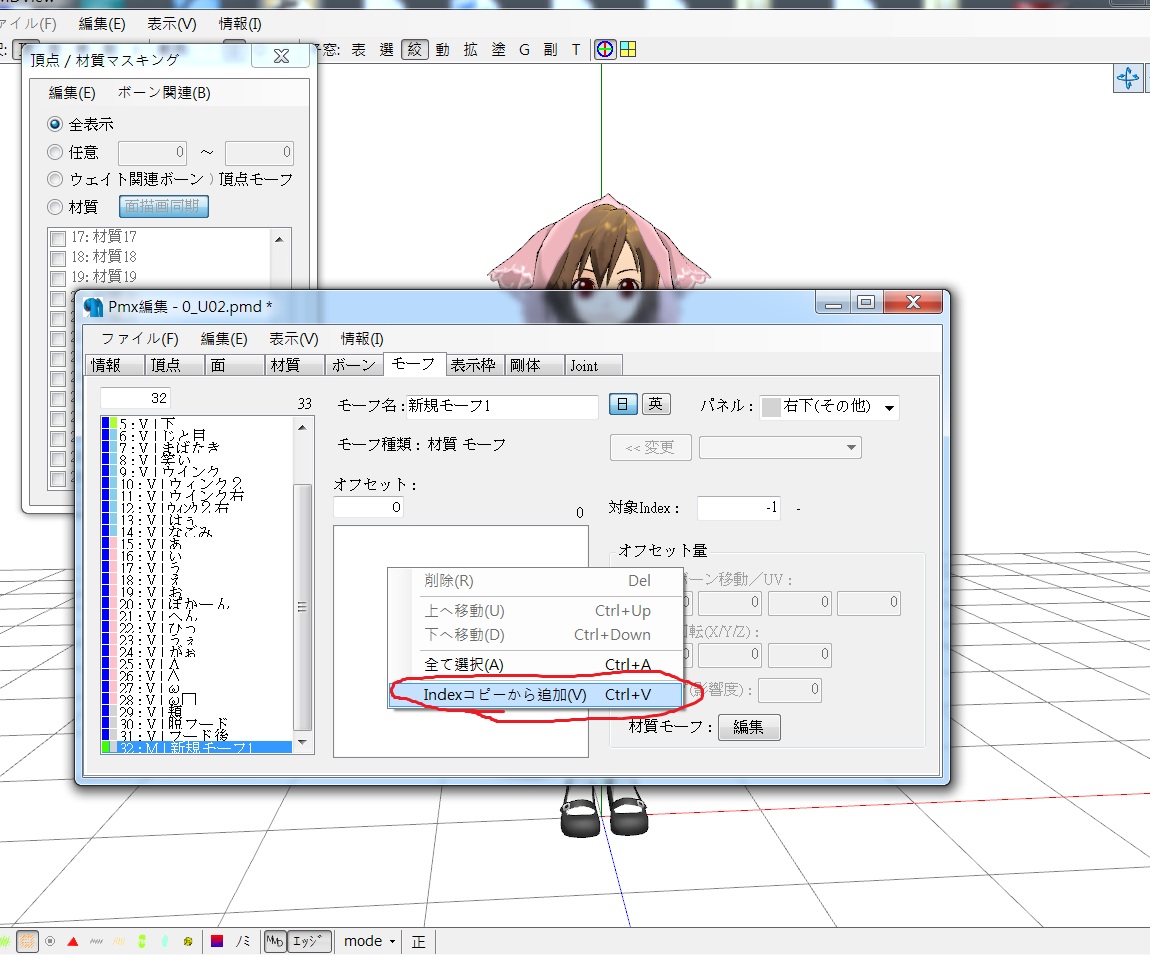1150x957 pixels.
Task: Click the blue move-arrows icon at top right
Action: 1127,78
